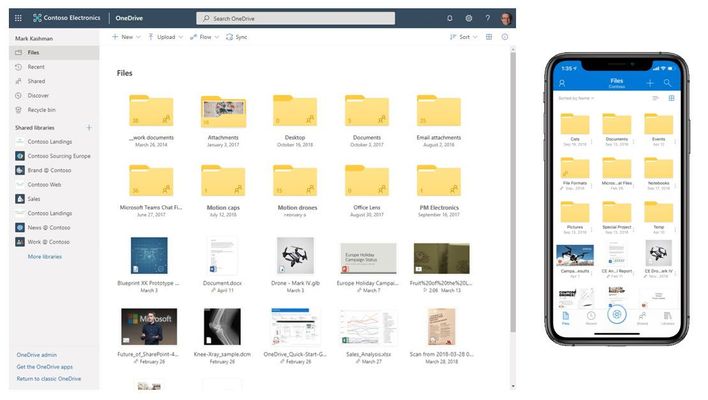The height and width of the screenshot is (400, 708).
Task: Click Get the OneDrive apps link
Action: click(x=45, y=367)
